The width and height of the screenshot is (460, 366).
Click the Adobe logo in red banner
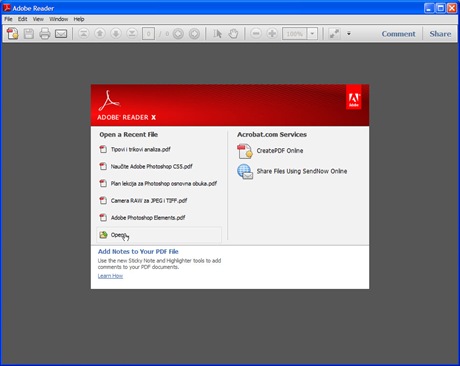353,97
